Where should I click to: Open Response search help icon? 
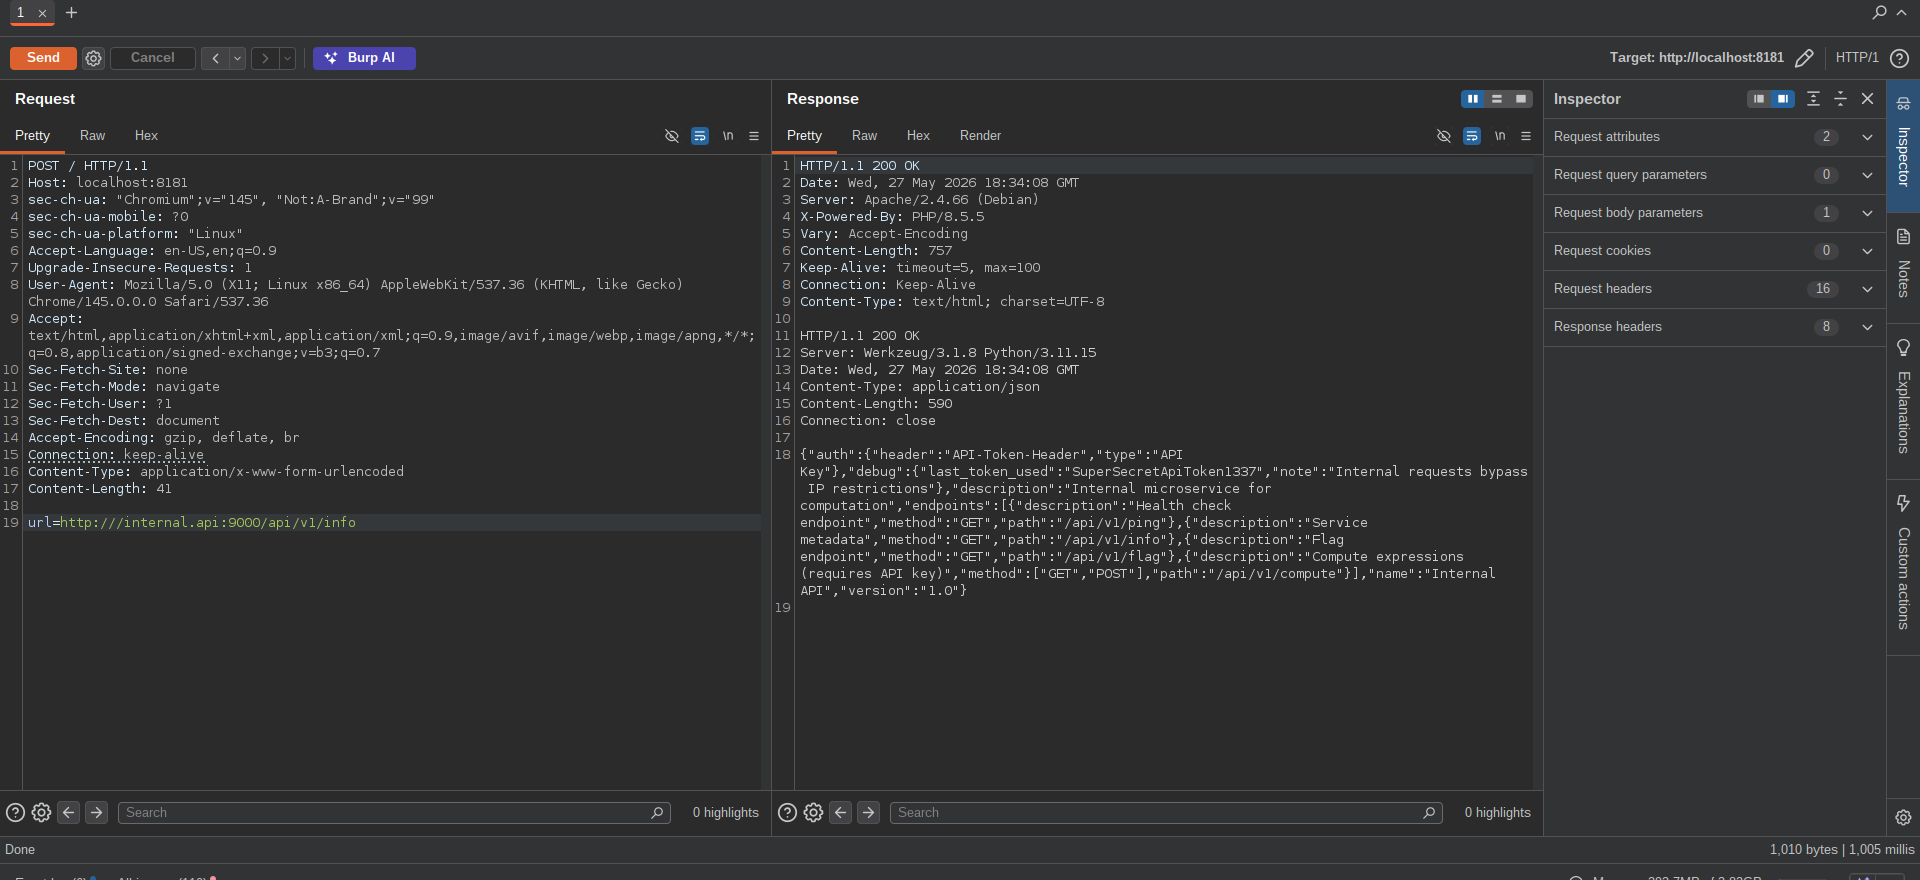pyautogui.click(x=787, y=813)
